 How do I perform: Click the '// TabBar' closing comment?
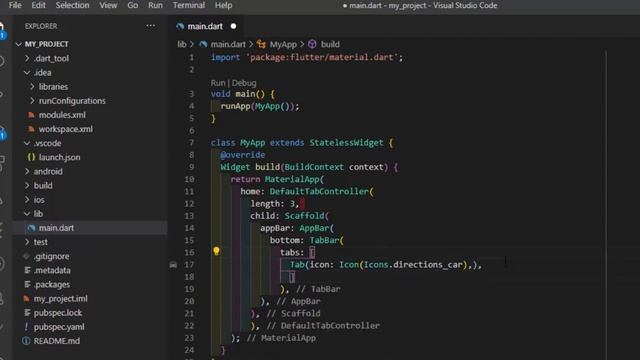click(x=318, y=289)
